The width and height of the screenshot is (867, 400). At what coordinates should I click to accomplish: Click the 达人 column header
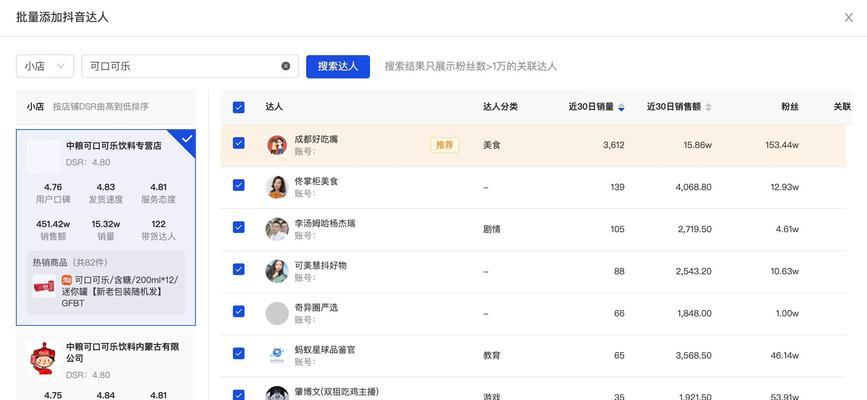[x=274, y=107]
